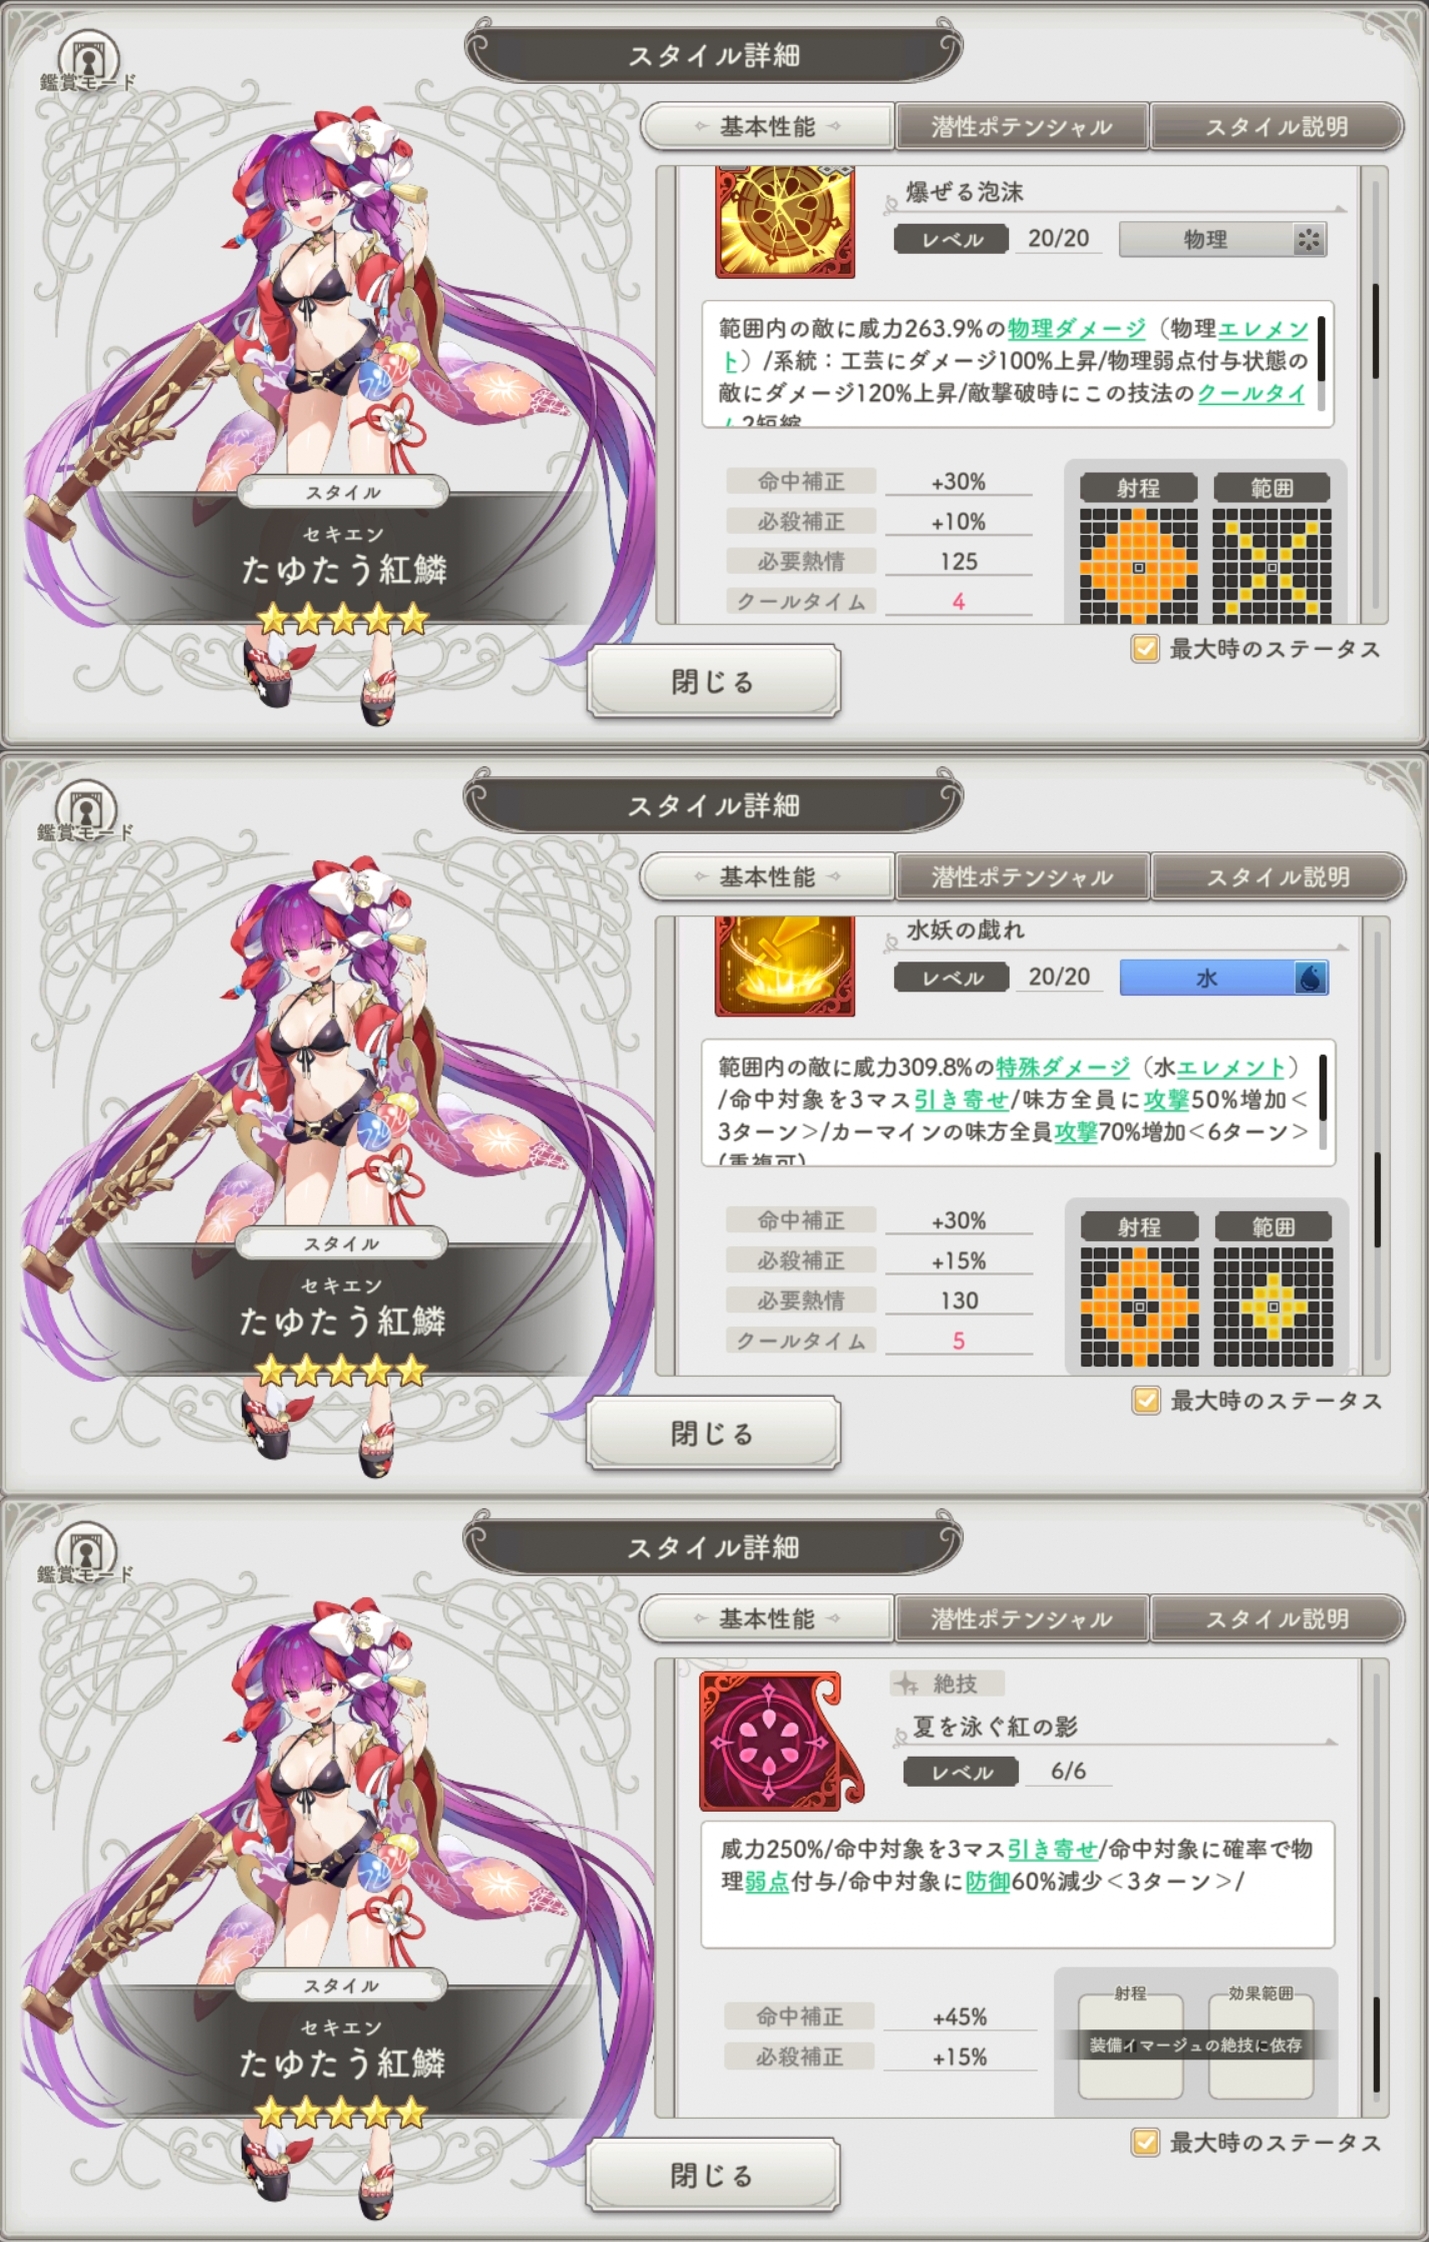
Task: Select 基本性能 tab in bottom panel
Action: (x=767, y=1619)
